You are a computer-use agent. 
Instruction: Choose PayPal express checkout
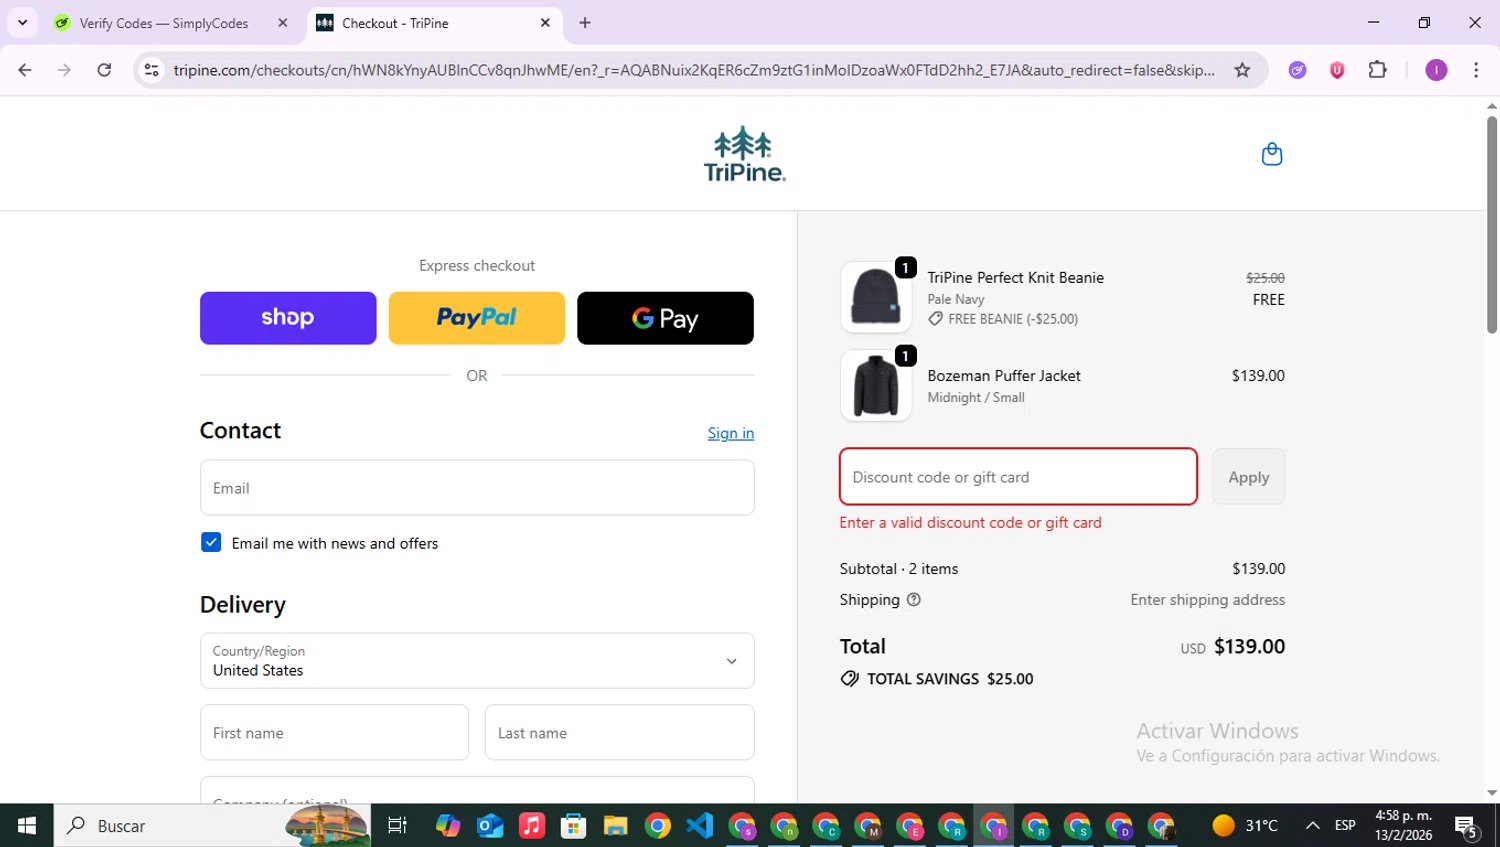477,318
